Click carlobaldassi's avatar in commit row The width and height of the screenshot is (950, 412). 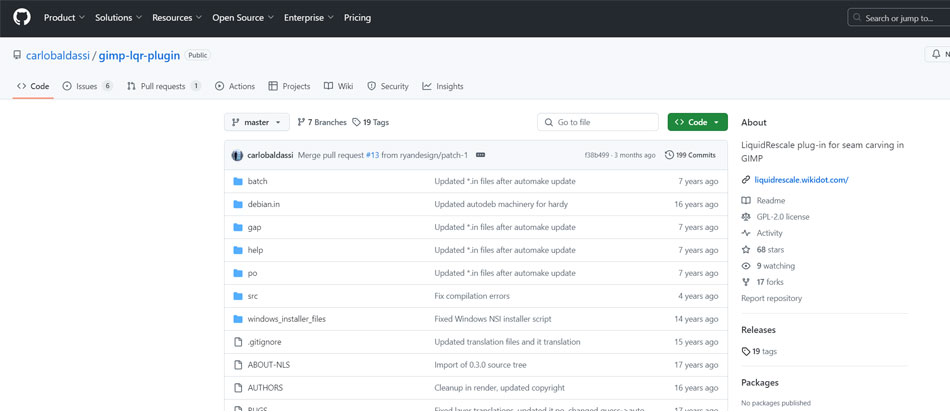tap(238, 155)
